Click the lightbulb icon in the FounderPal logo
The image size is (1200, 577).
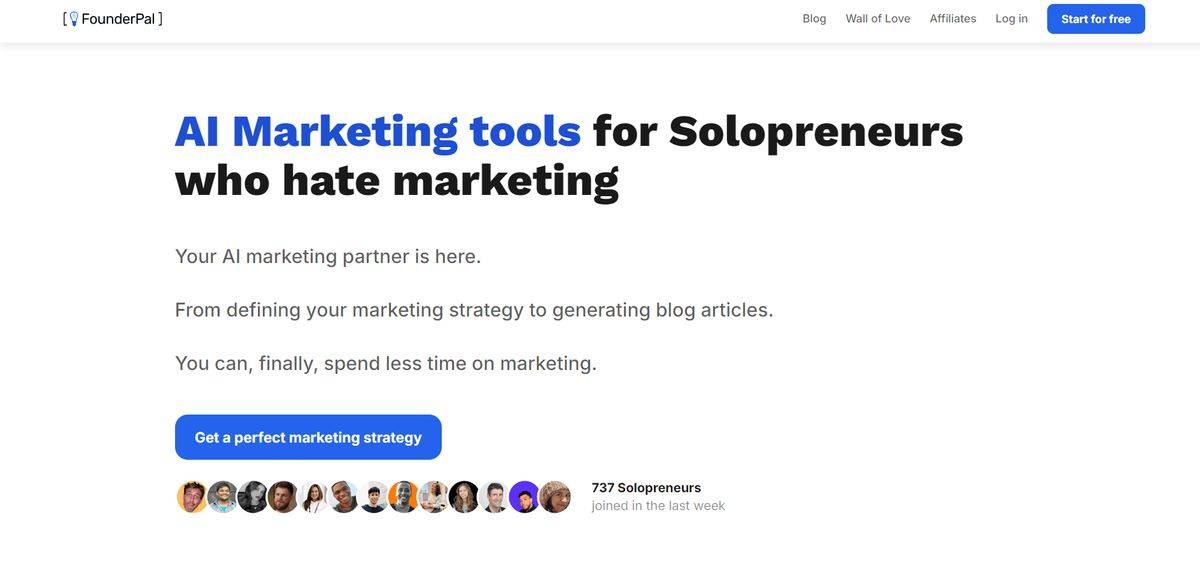coord(74,16)
